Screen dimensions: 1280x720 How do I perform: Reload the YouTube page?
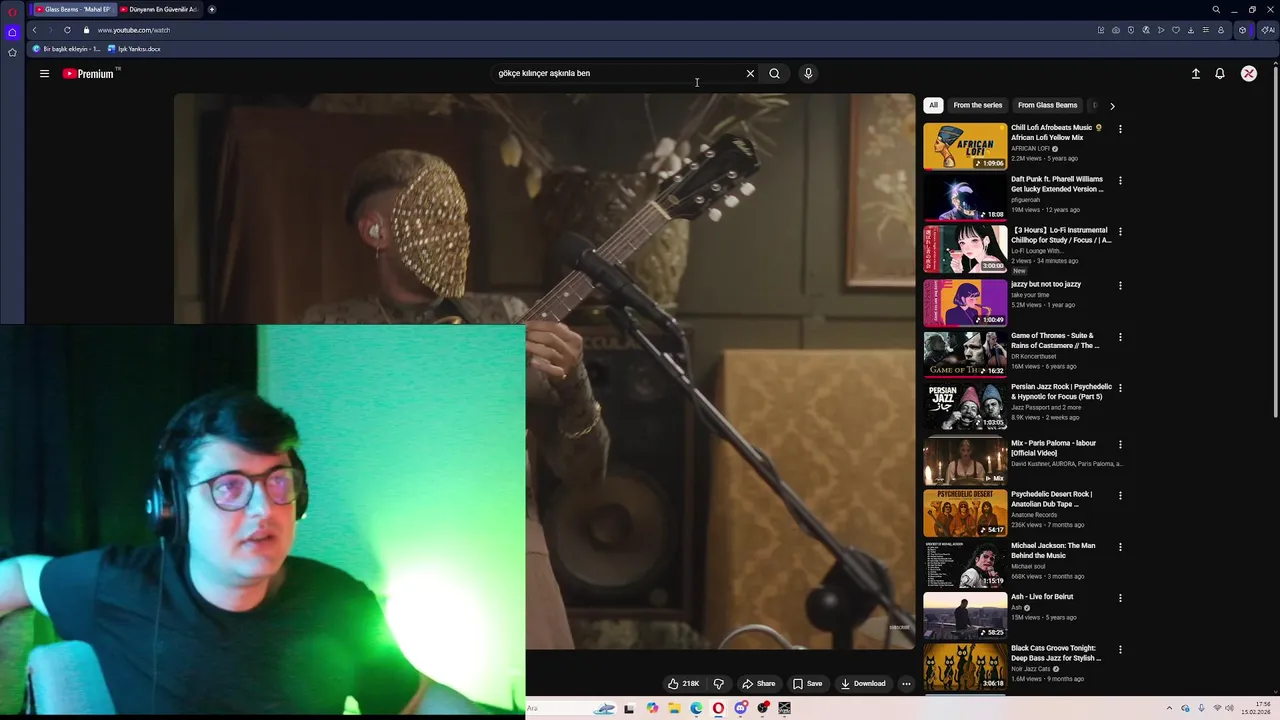tap(67, 30)
